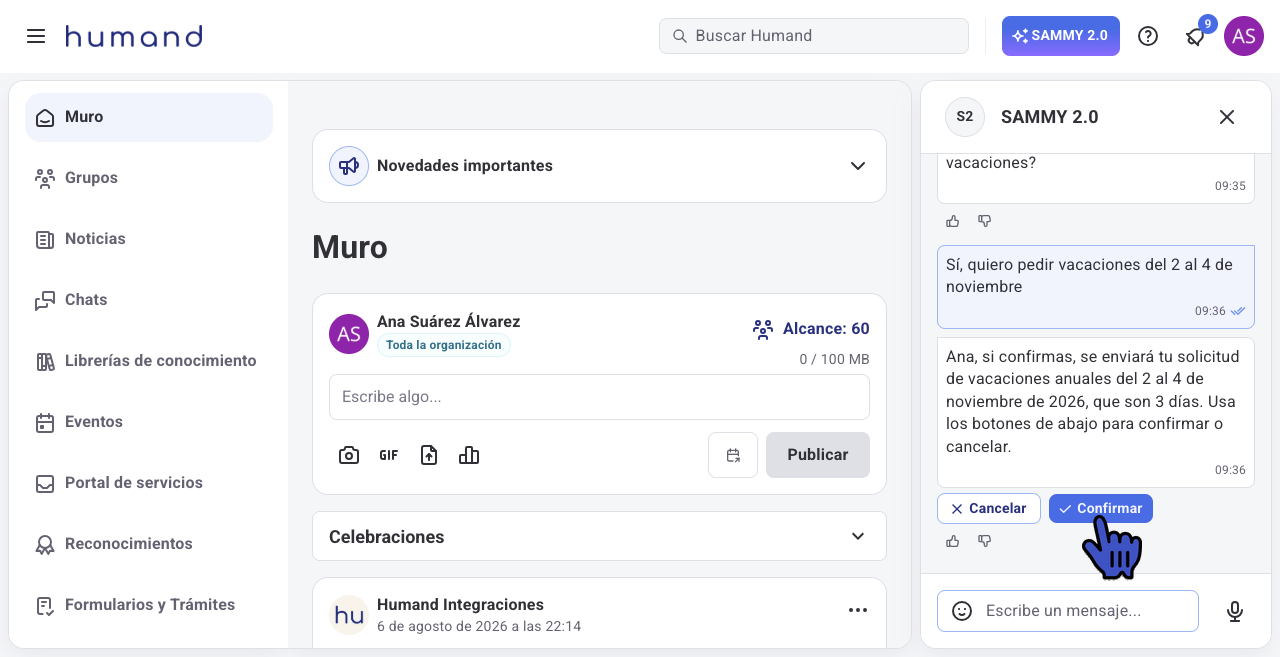Open the SAMMY 2.0 assistant button in the top bar
This screenshot has height=657, width=1280.
point(1061,36)
